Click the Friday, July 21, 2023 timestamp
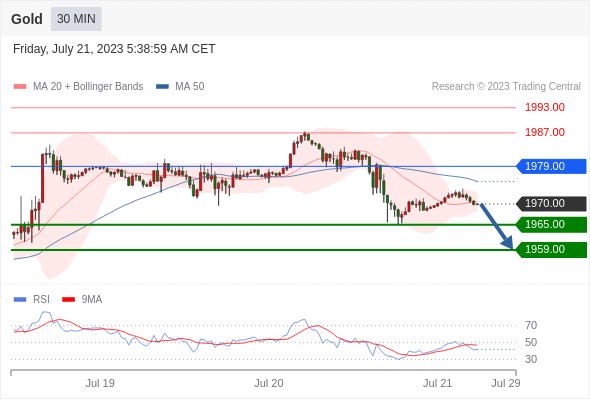Viewport: 590px width, 400px height. [x=114, y=49]
